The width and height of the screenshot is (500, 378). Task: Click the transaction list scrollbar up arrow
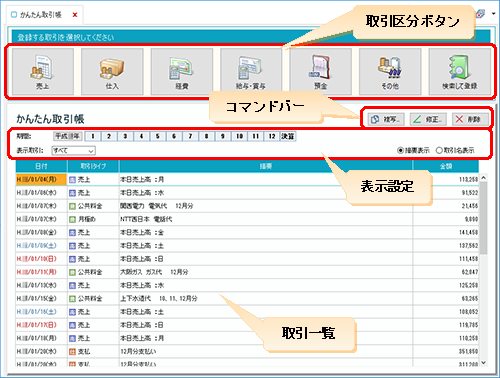coord(483,178)
